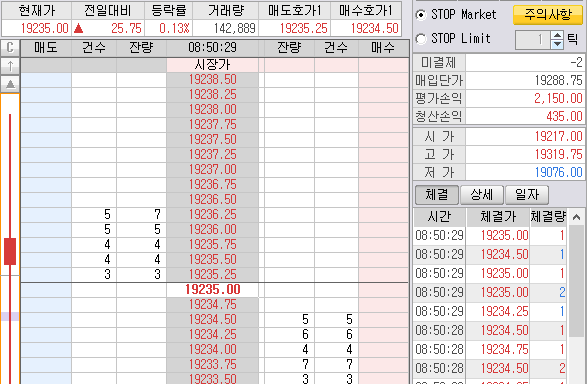This screenshot has height=384, width=587.
Task: Click the 시장가 market price row
Action: click(212, 65)
